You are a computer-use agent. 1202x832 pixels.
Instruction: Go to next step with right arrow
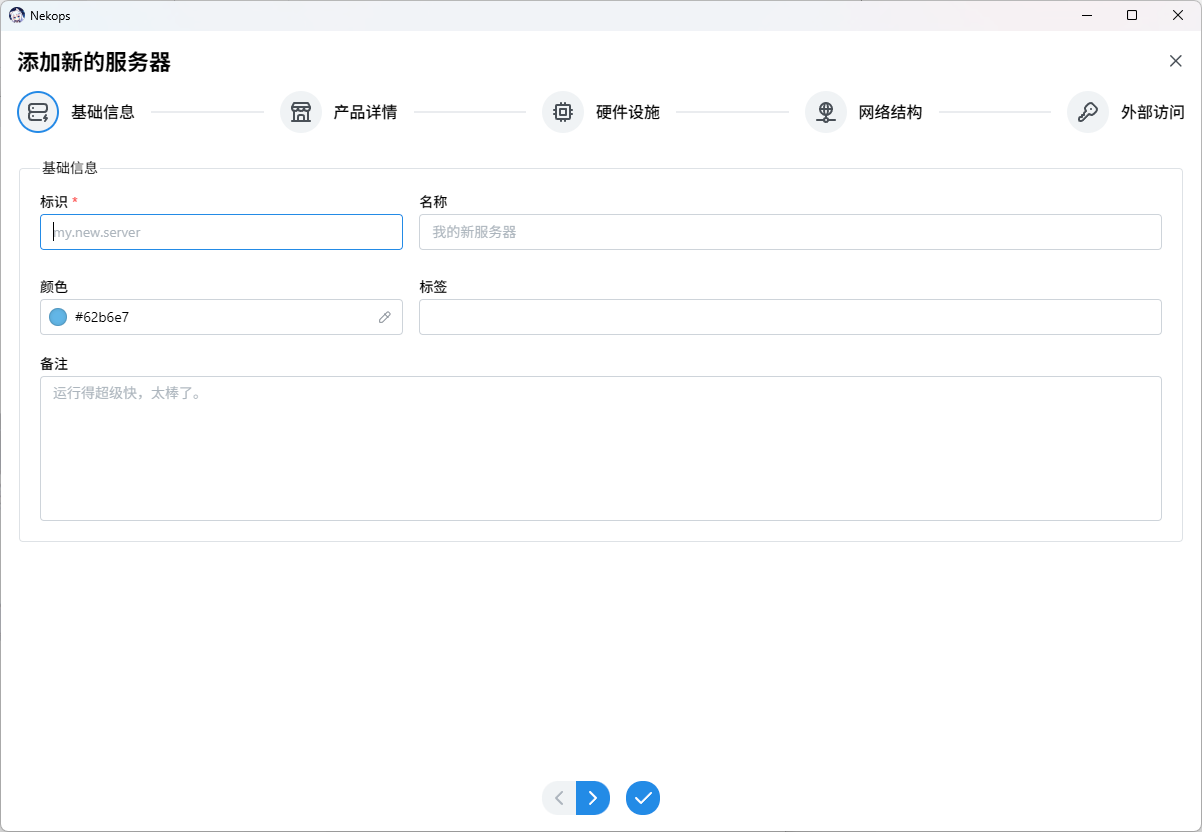pos(593,798)
